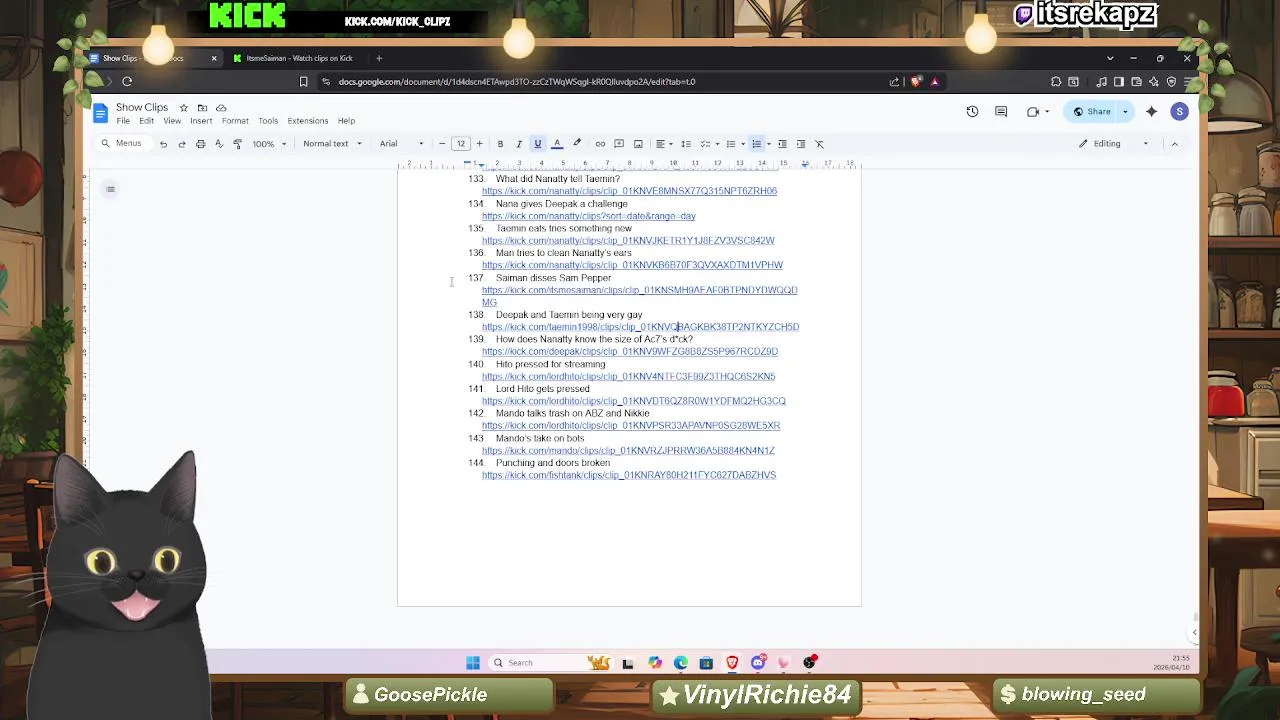Image resolution: width=1280 pixels, height=720 pixels.
Task: Open the highlight color picker
Action: point(577,144)
